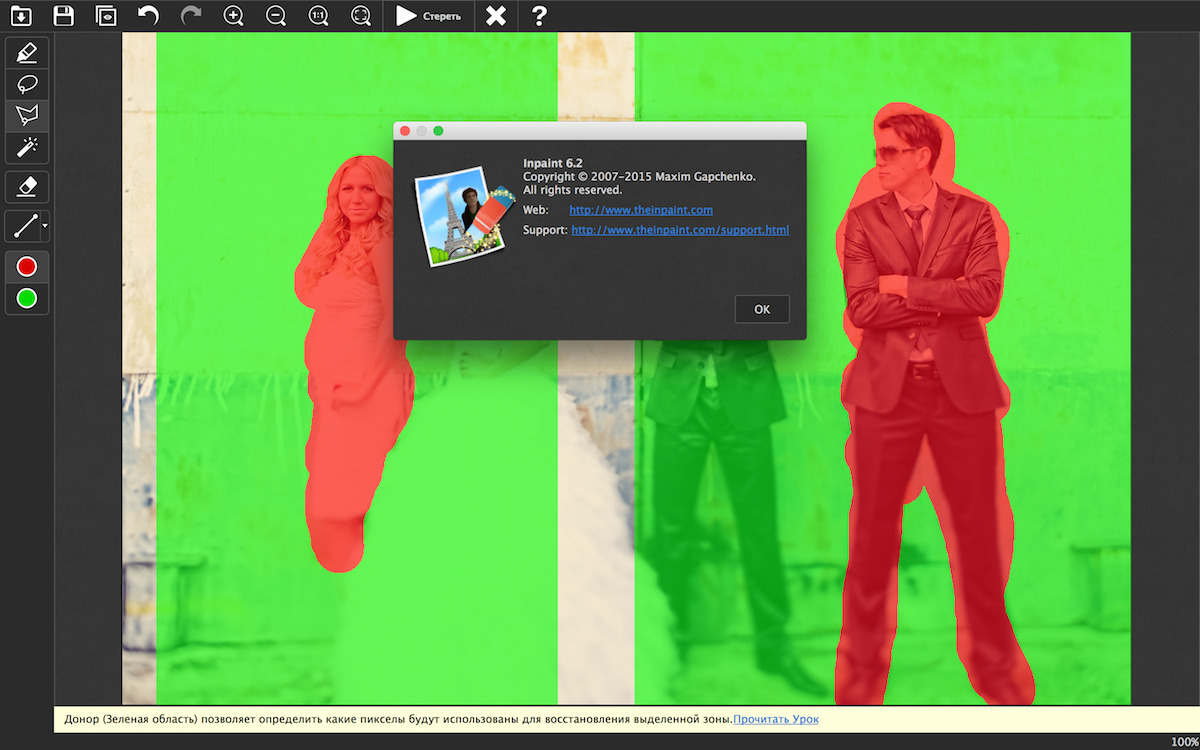This screenshot has height=750, width=1200.
Task: Start the Стереть erase process
Action: pyautogui.click(x=428, y=15)
